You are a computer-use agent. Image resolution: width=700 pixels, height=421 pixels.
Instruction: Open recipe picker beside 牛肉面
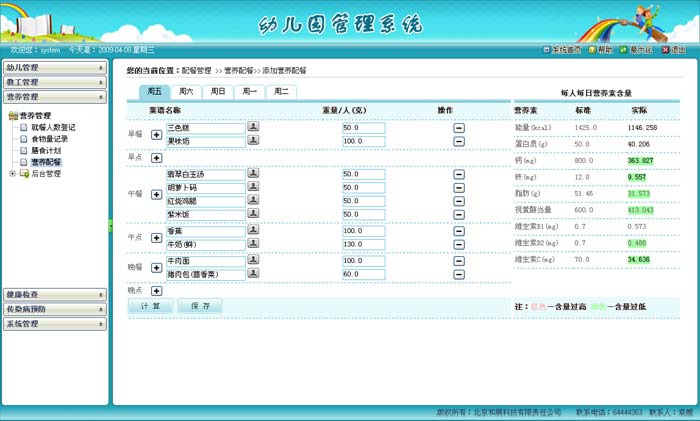pyautogui.click(x=253, y=260)
